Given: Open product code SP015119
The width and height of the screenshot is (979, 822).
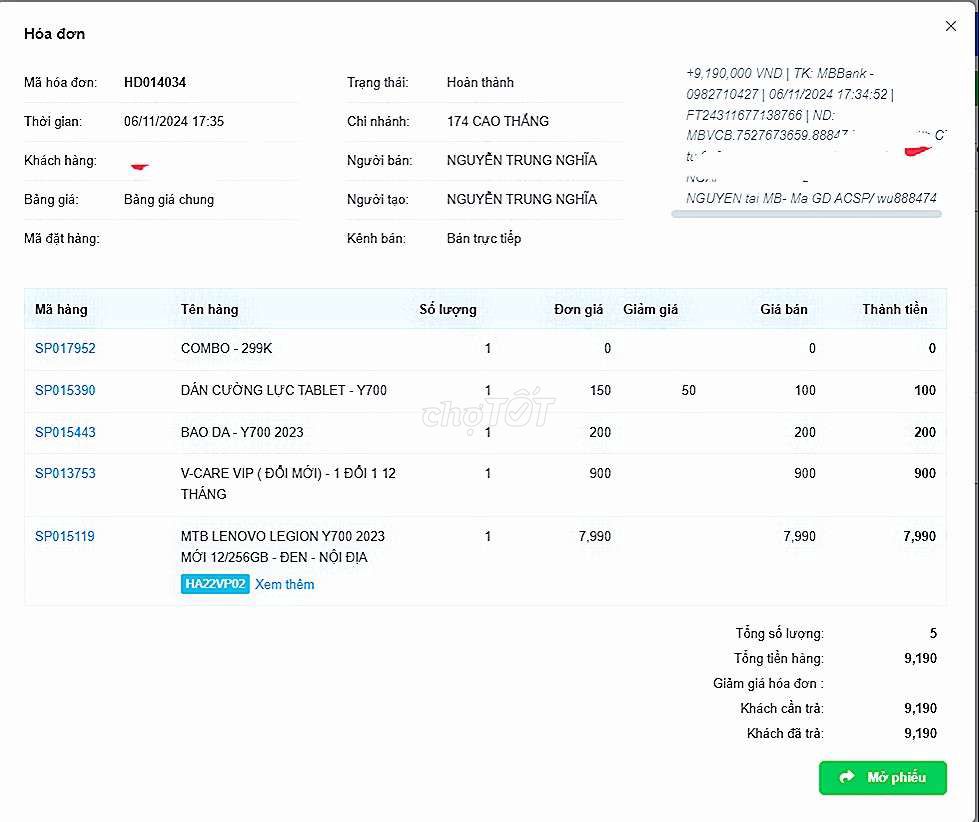Looking at the screenshot, I should (x=64, y=536).
